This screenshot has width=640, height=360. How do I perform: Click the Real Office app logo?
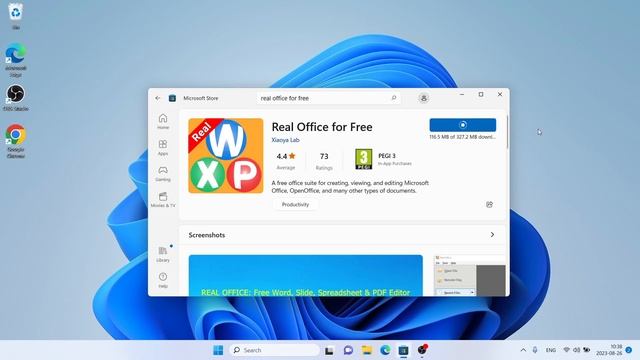(x=226, y=156)
